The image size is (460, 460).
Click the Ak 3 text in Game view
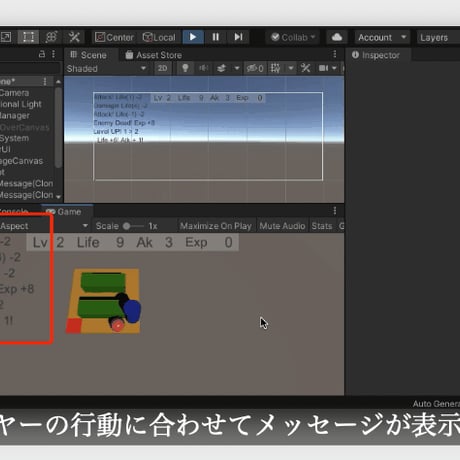click(154, 242)
